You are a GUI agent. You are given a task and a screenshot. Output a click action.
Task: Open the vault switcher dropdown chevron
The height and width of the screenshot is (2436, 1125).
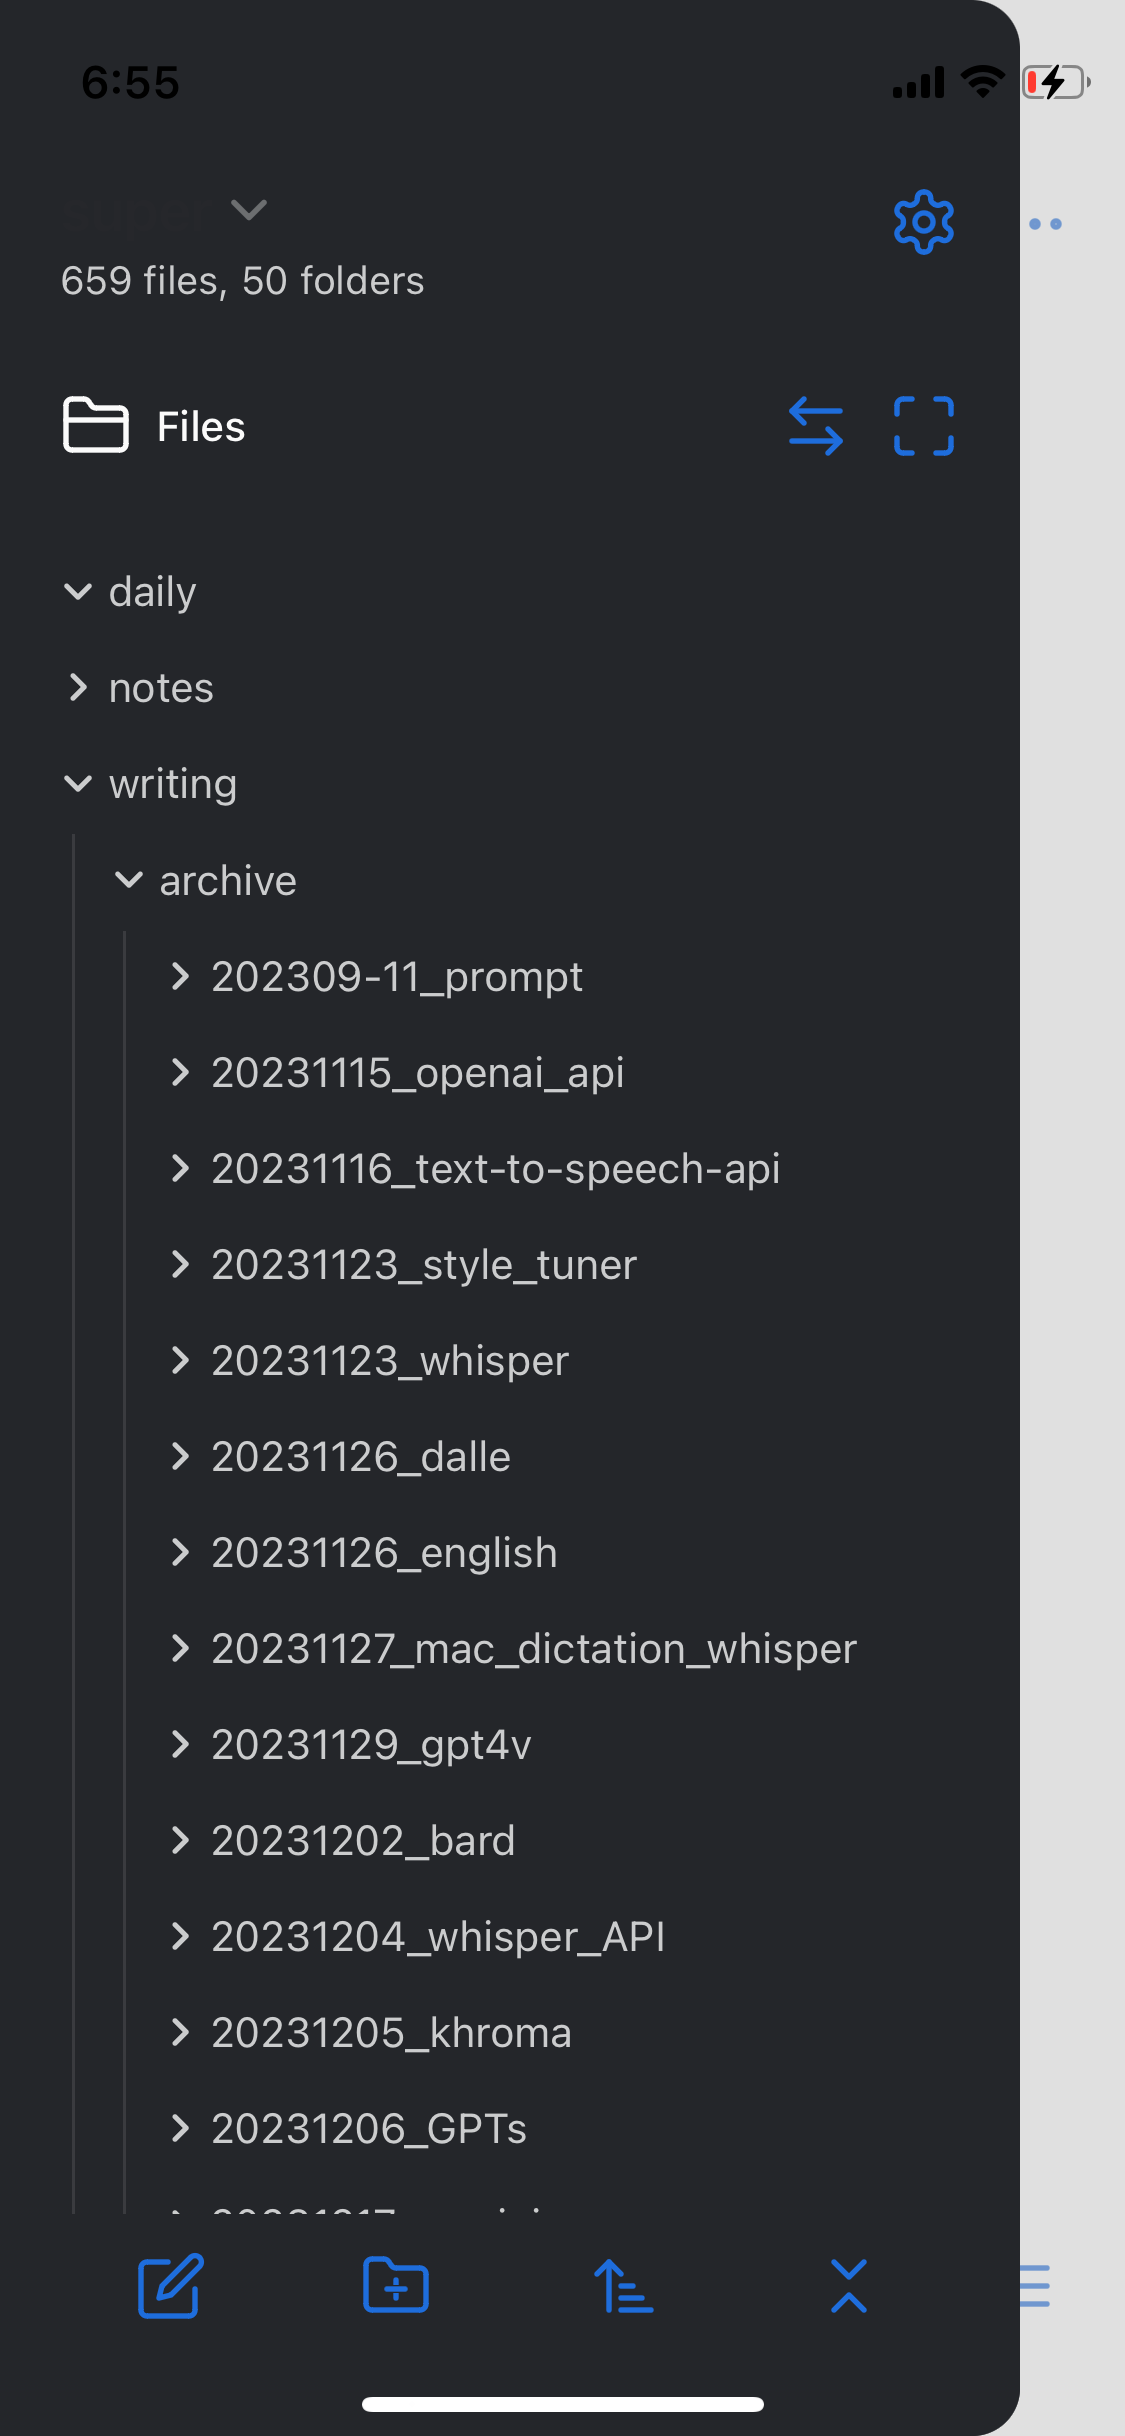[x=248, y=210]
